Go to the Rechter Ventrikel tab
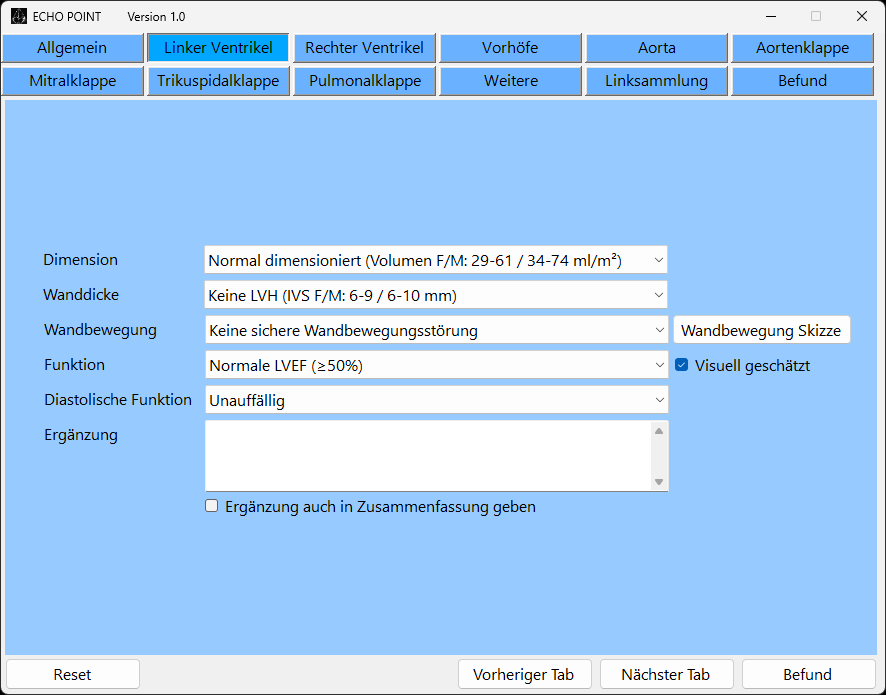 point(364,48)
